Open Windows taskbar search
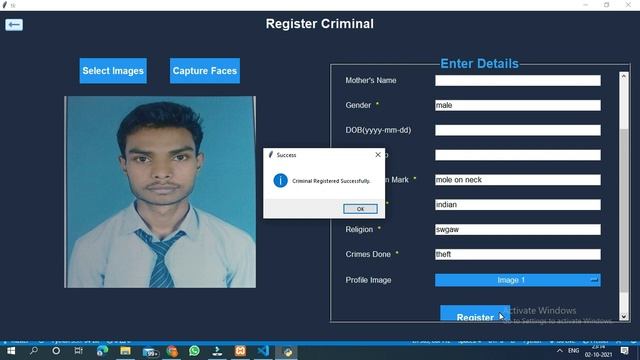This screenshot has width=640, height=360. coord(34,351)
